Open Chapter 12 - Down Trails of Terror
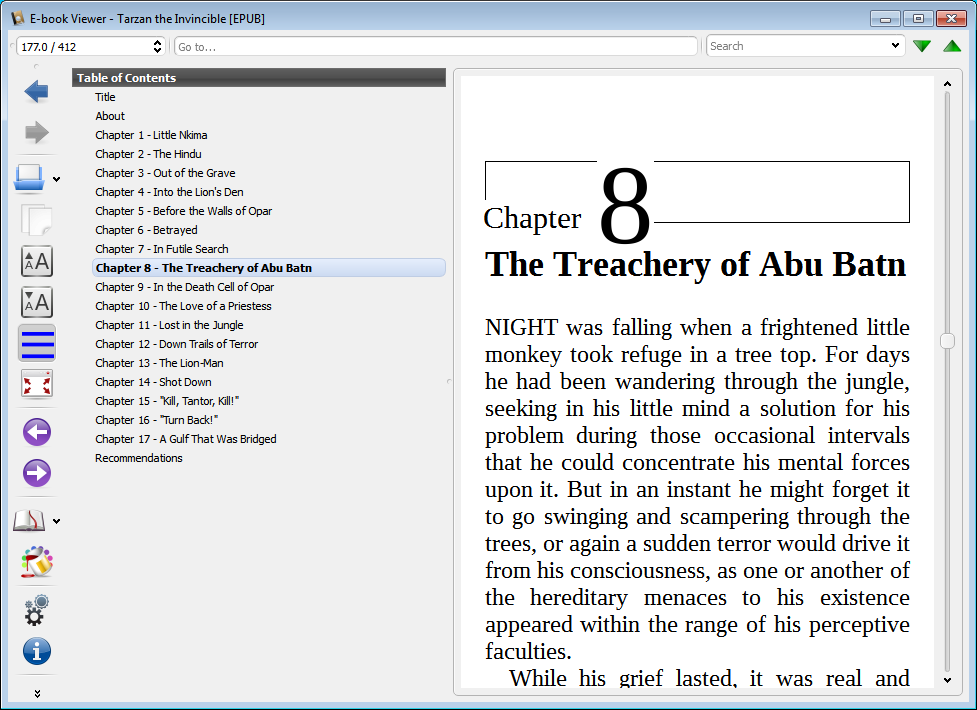 pyautogui.click(x=176, y=344)
